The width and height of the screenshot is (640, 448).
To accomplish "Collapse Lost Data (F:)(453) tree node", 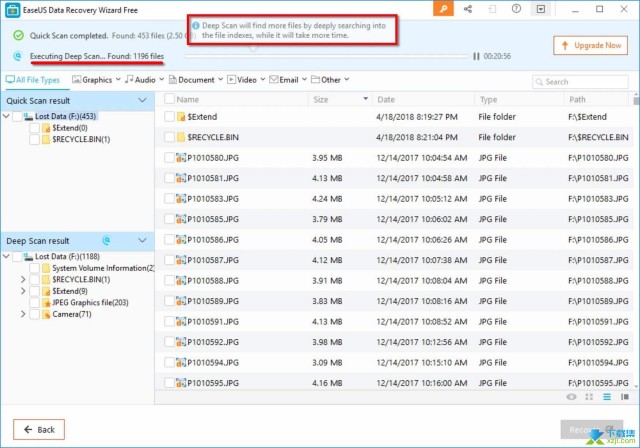I will click(6, 116).
